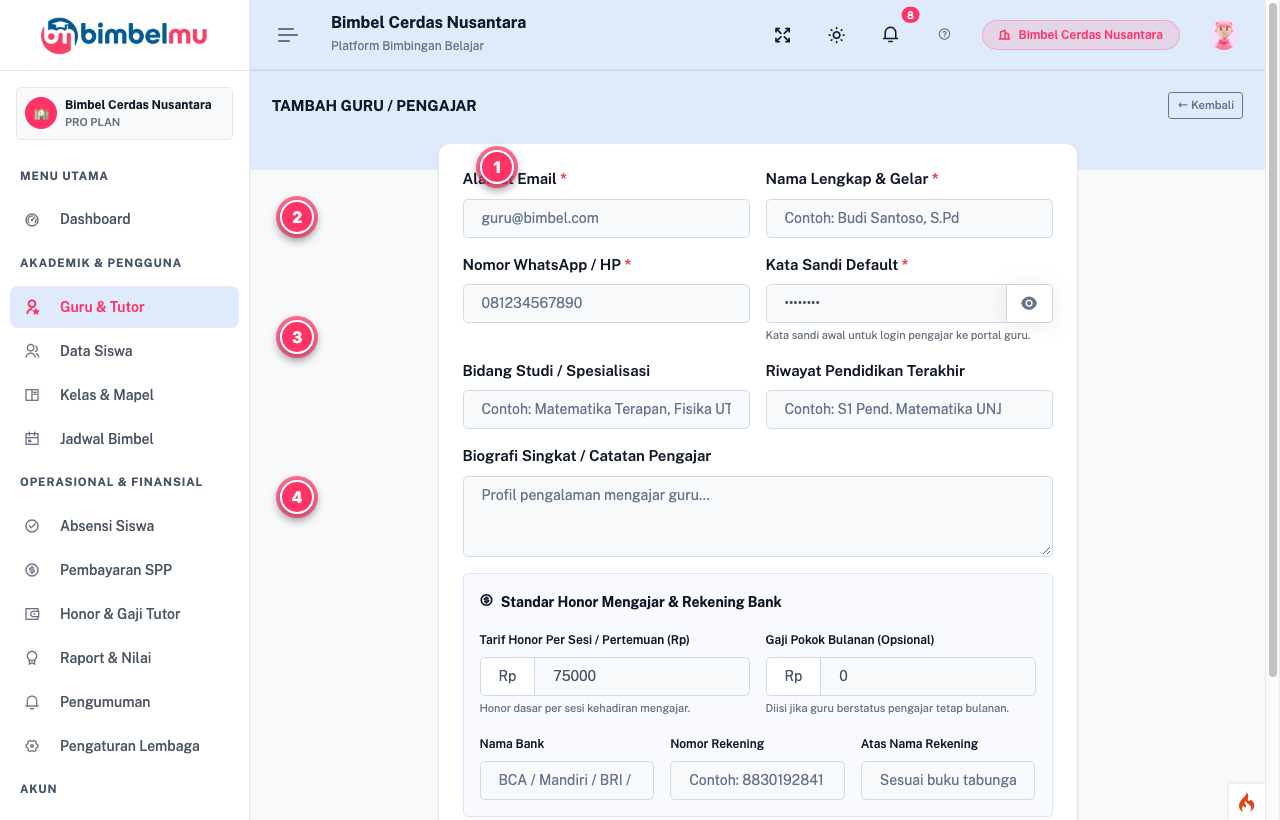Screen dimensions: 1280x820
Task: Open the pink Bimbel Cerdas Nusantara header pill
Action: [x=1081, y=35]
